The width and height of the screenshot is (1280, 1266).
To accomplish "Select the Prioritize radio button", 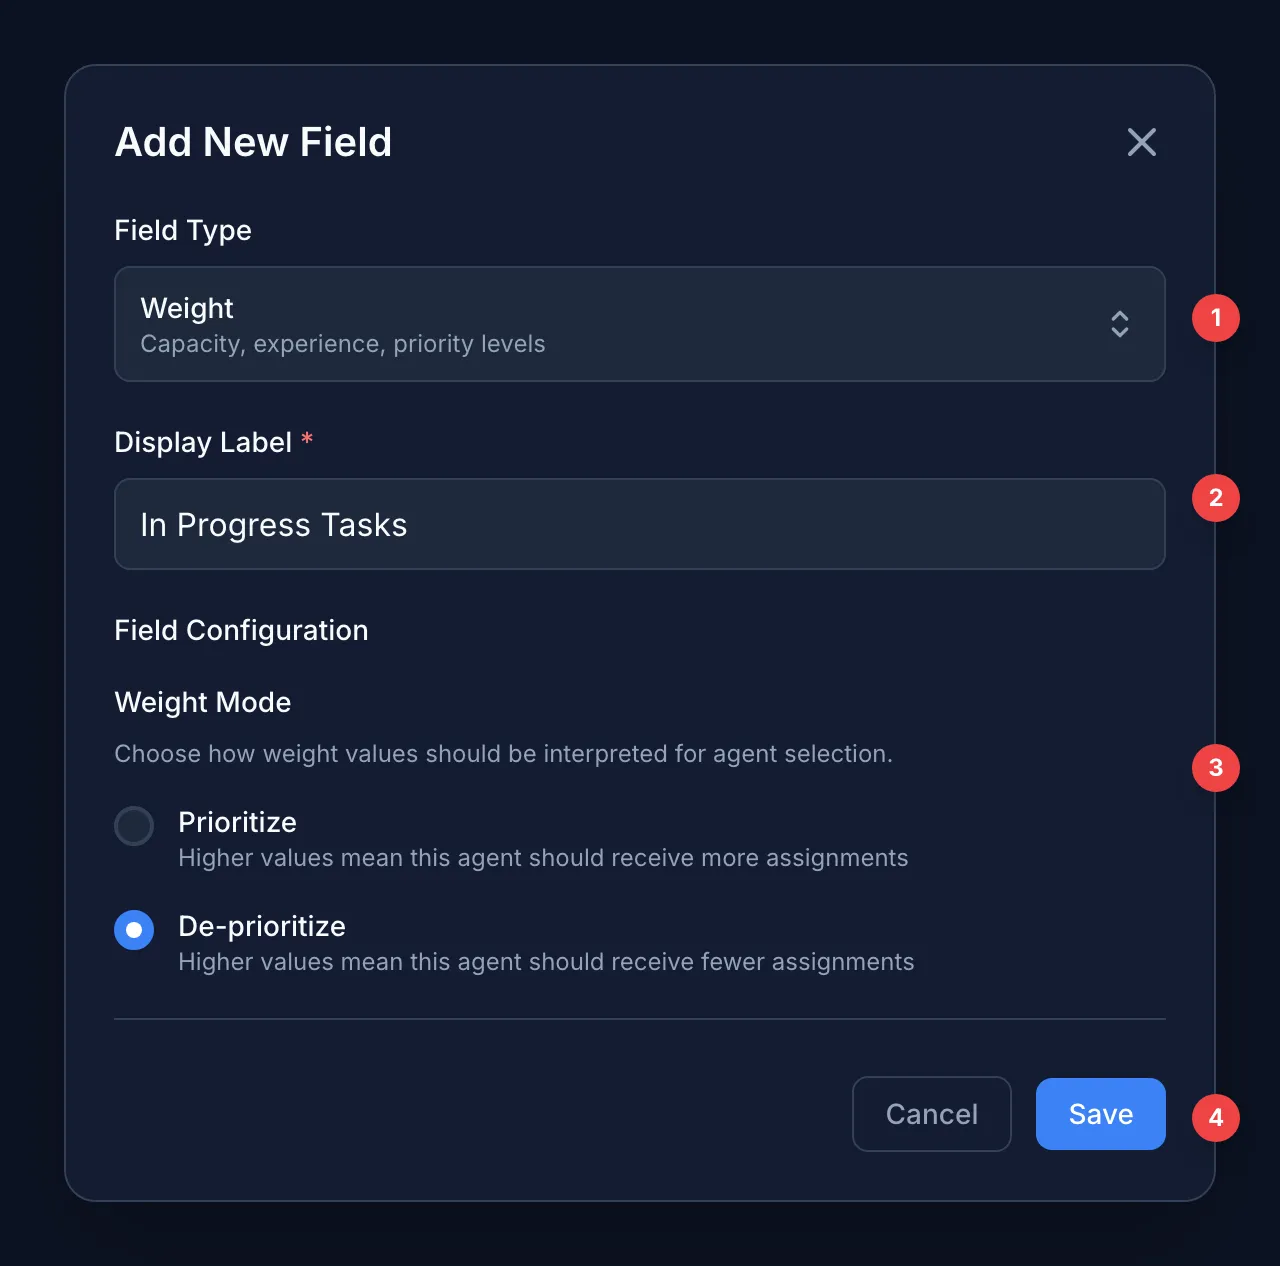I will tap(133, 826).
